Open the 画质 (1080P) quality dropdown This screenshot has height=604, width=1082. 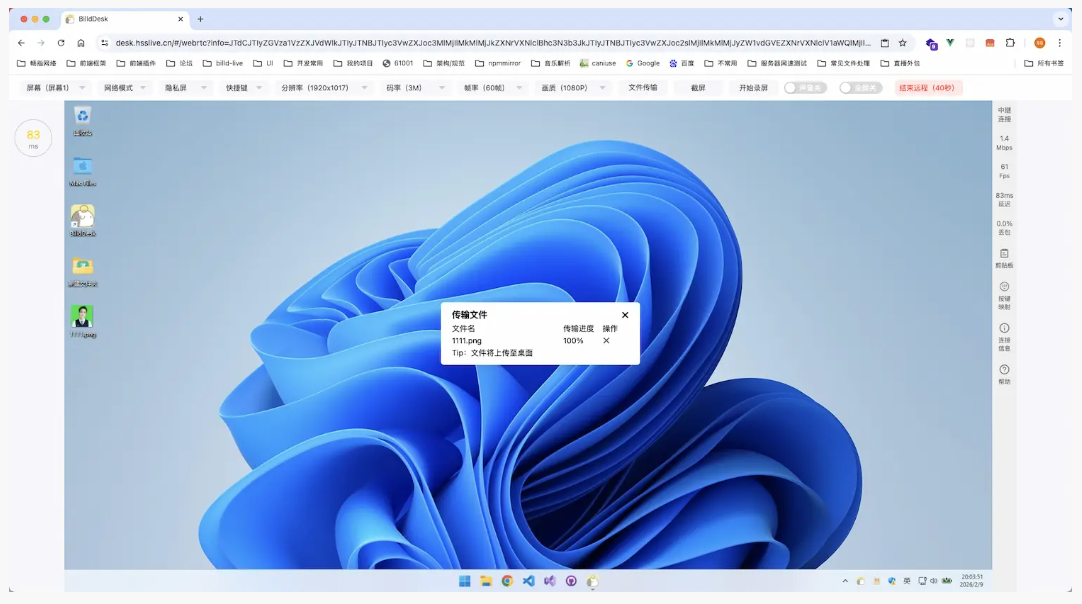(x=571, y=88)
